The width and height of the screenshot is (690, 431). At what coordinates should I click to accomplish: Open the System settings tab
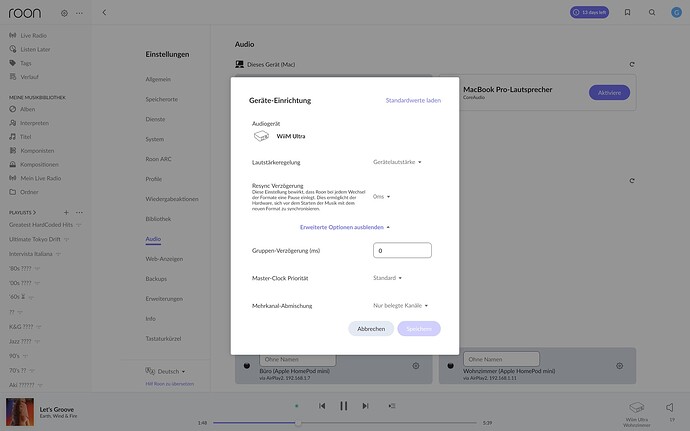(x=154, y=139)
